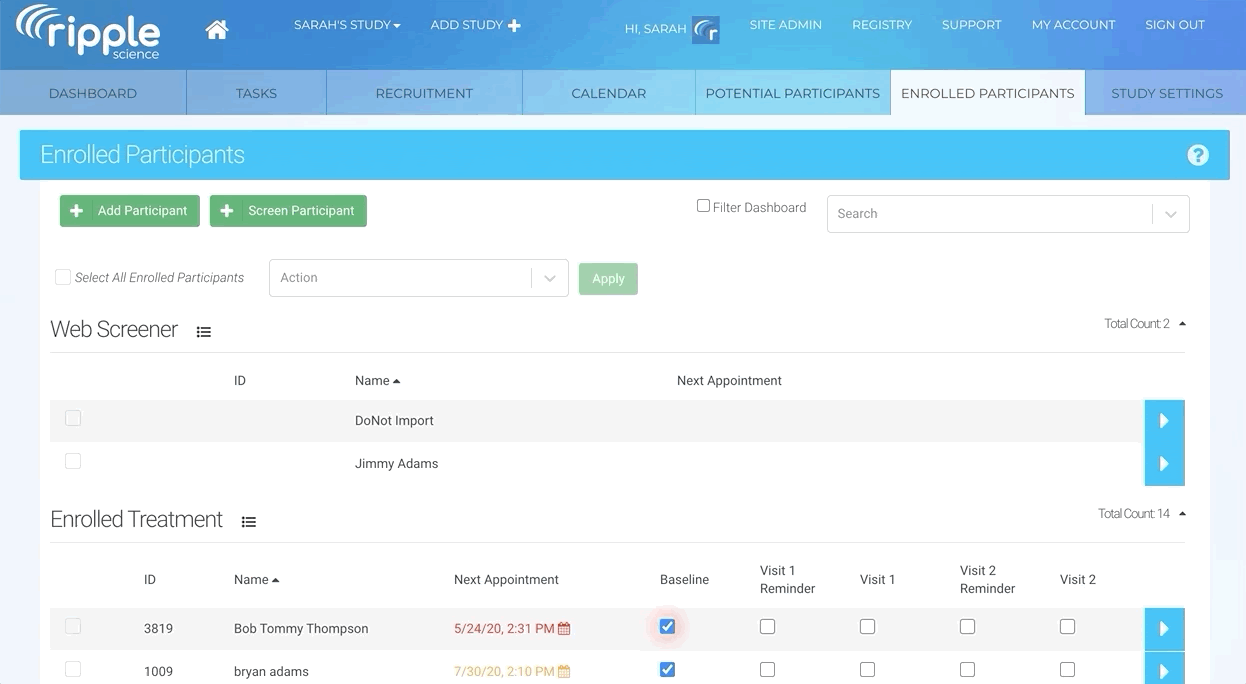Enable the Filter Dashboard checkbox
This screenshot has height=684, width=1246.
[703, 206]
